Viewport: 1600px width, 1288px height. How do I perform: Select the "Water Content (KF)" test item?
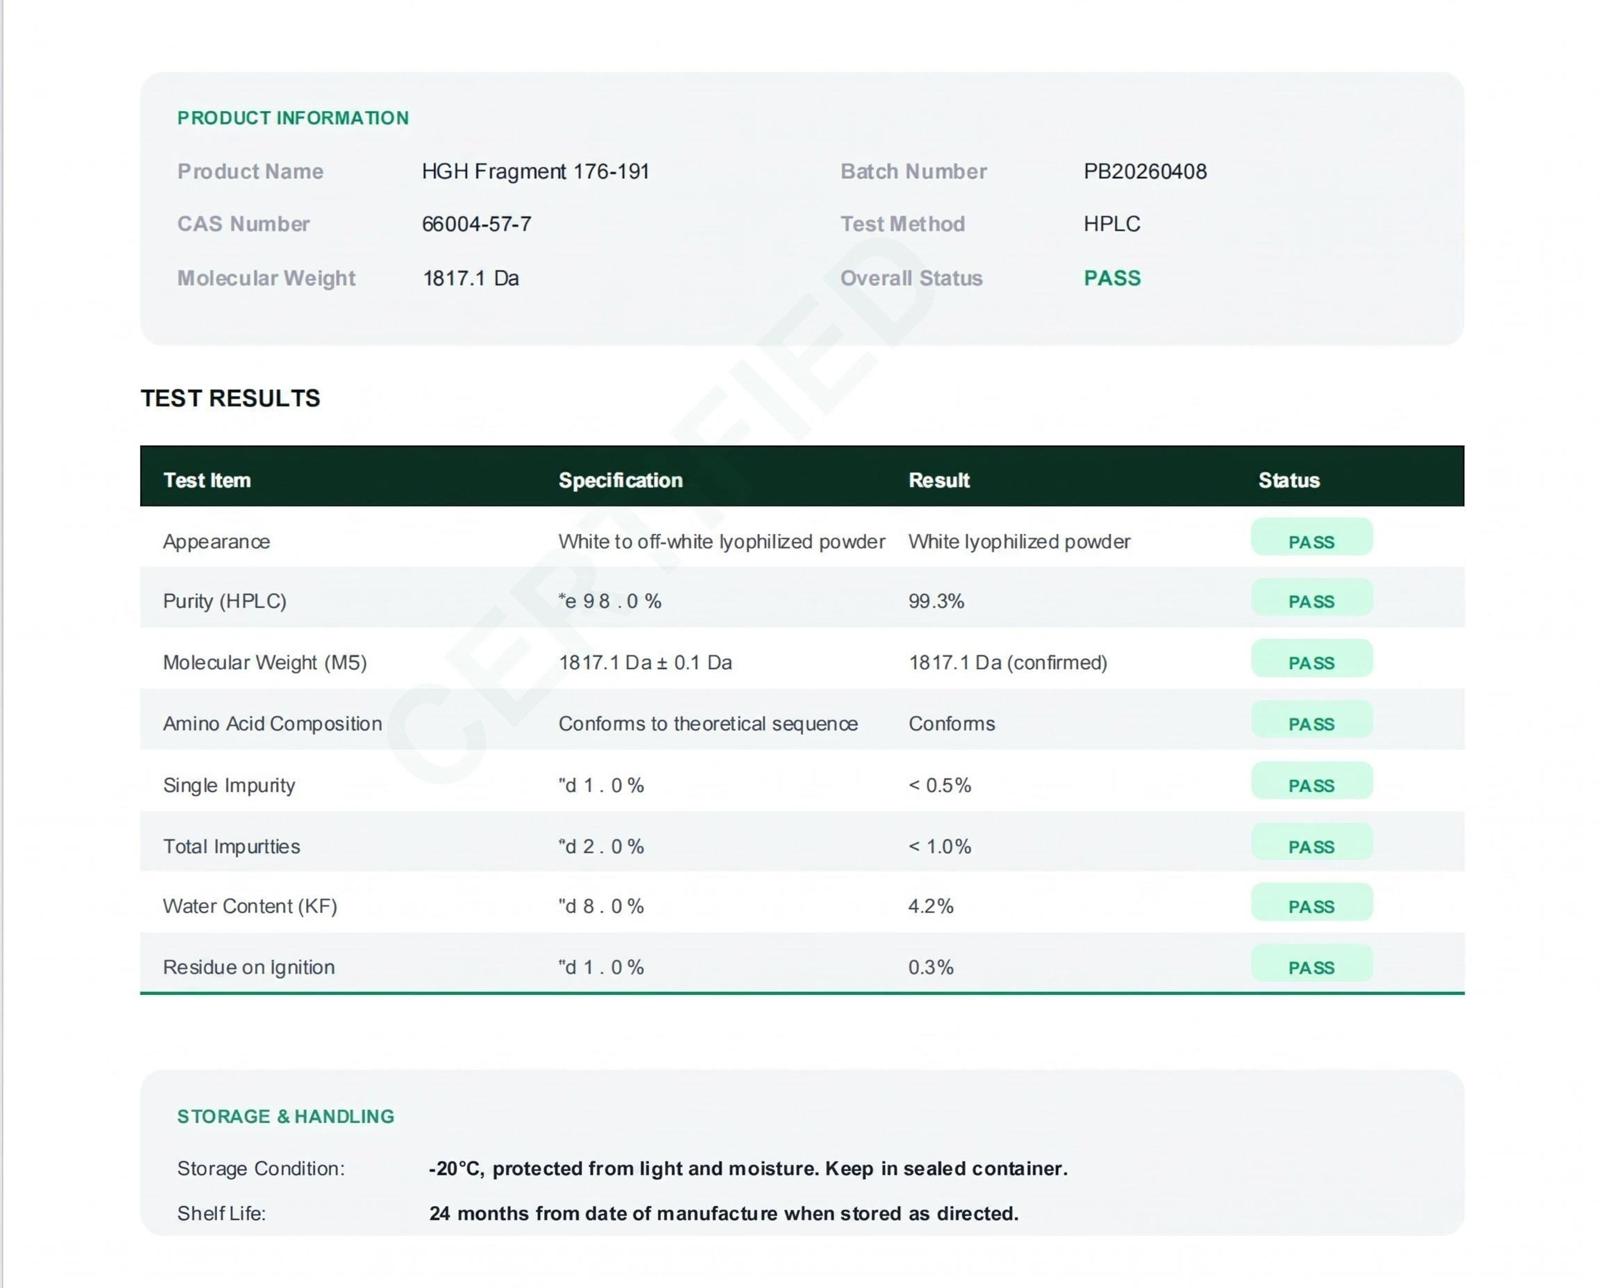(250, 906)
